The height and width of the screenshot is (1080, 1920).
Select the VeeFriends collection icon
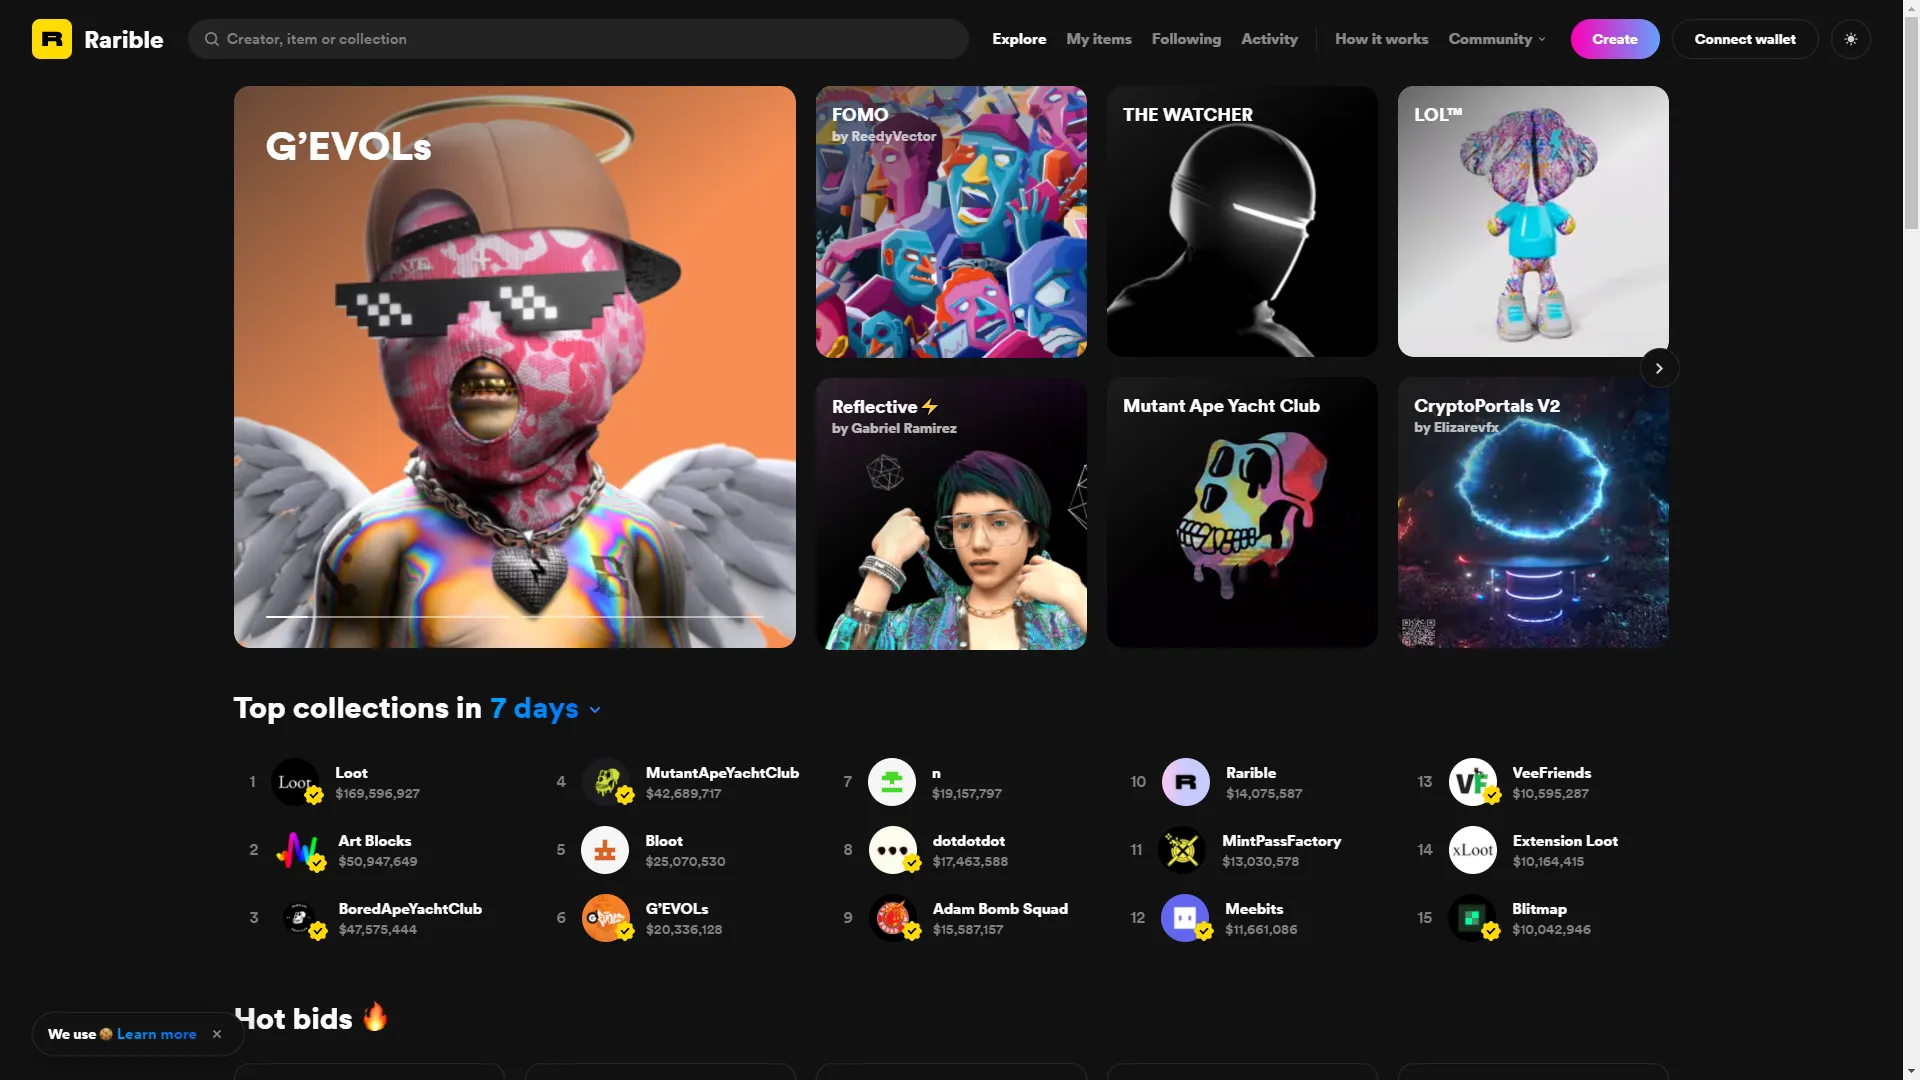1472,782
